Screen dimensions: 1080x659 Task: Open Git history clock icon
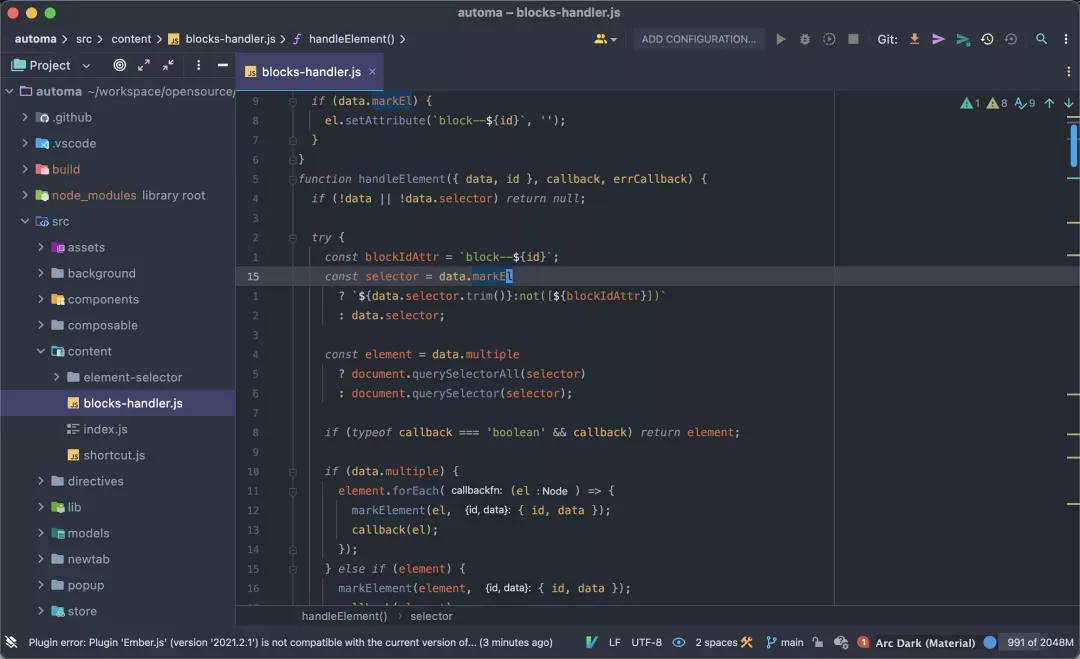[987, 39]
